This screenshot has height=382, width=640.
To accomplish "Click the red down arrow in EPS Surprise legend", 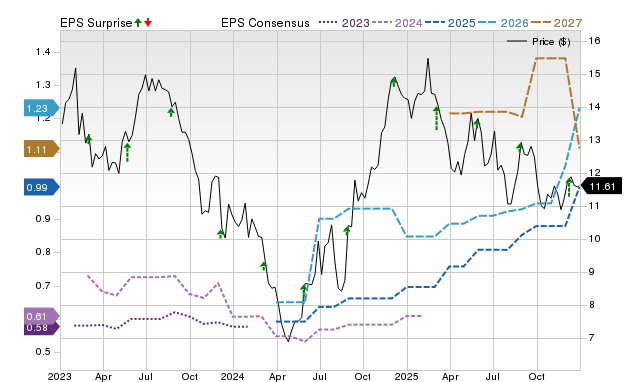I will [148, 23].
